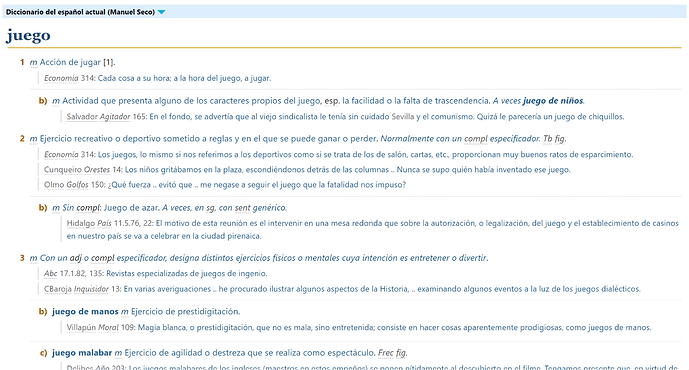The width and height of the screenshot is (689, 370).
Task: Click 'Salvador Agitador' citation source
Action: (x=98, y=116)
